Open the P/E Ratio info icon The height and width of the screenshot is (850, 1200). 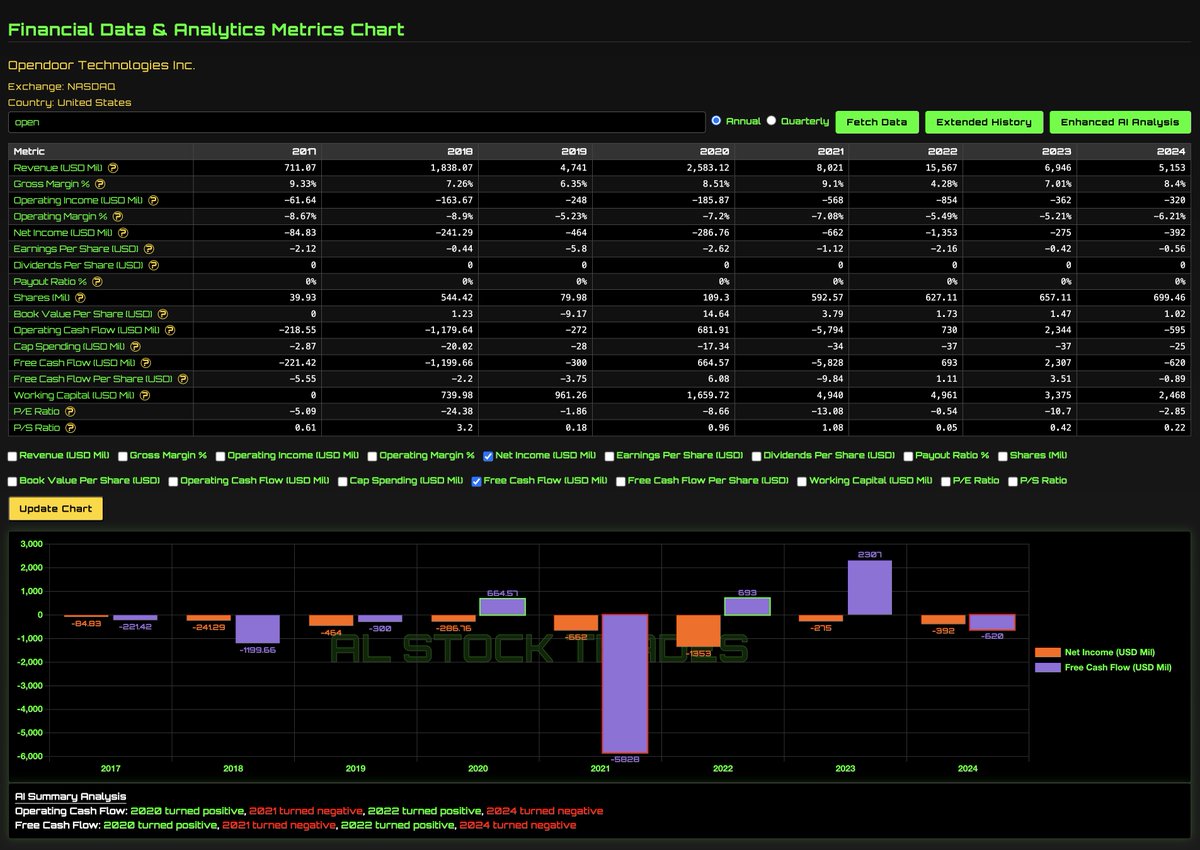point(70,411)
